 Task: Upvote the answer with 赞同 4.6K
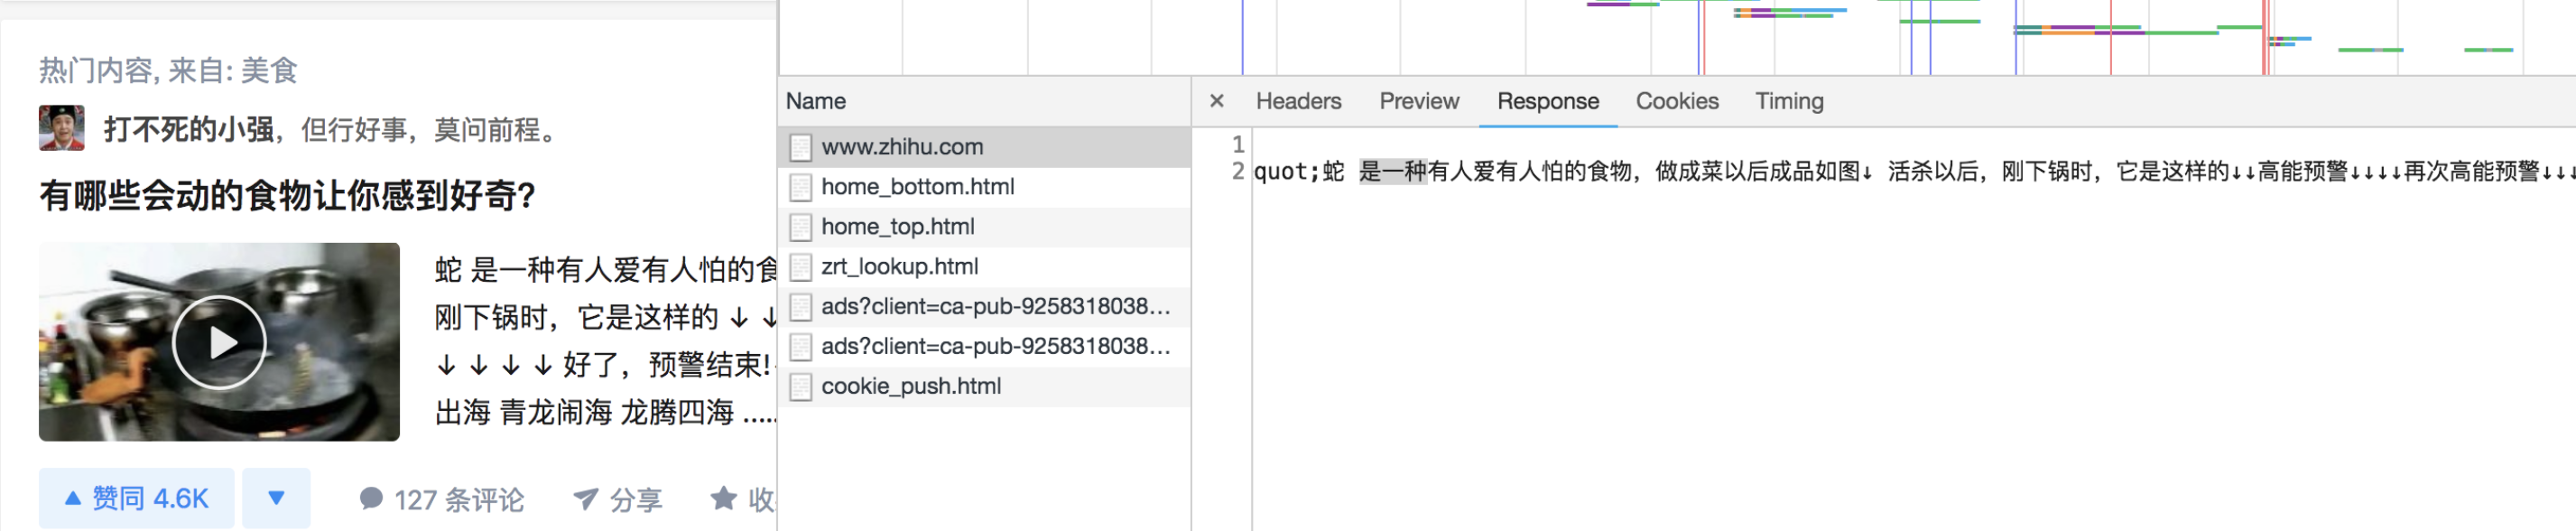[137, 498]
